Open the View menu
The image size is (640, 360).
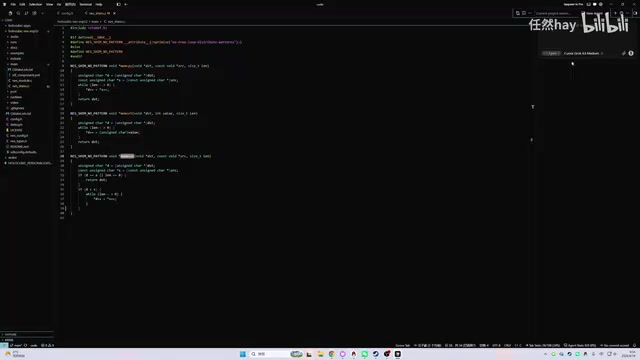point(49,4)
